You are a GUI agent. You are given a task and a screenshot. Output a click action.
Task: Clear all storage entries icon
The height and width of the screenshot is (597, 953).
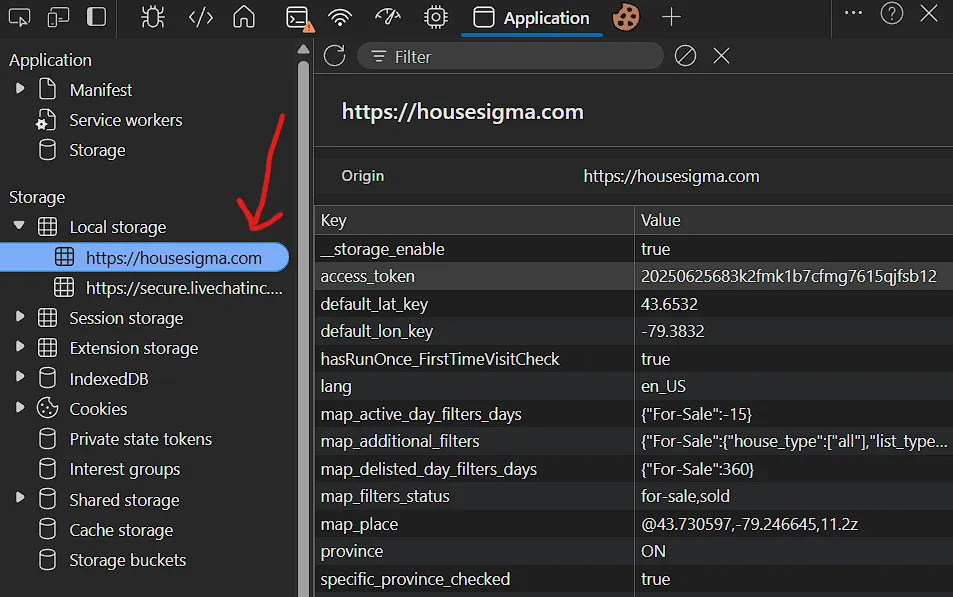point(685,56)
